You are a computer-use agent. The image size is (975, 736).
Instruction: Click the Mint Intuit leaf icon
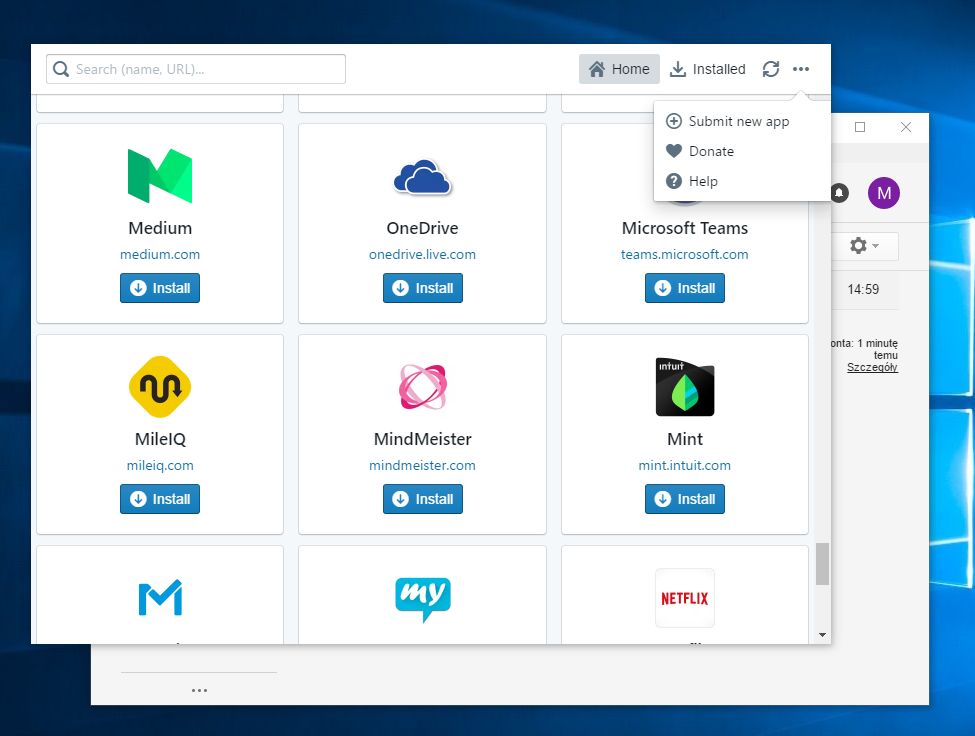click(685, 387)
